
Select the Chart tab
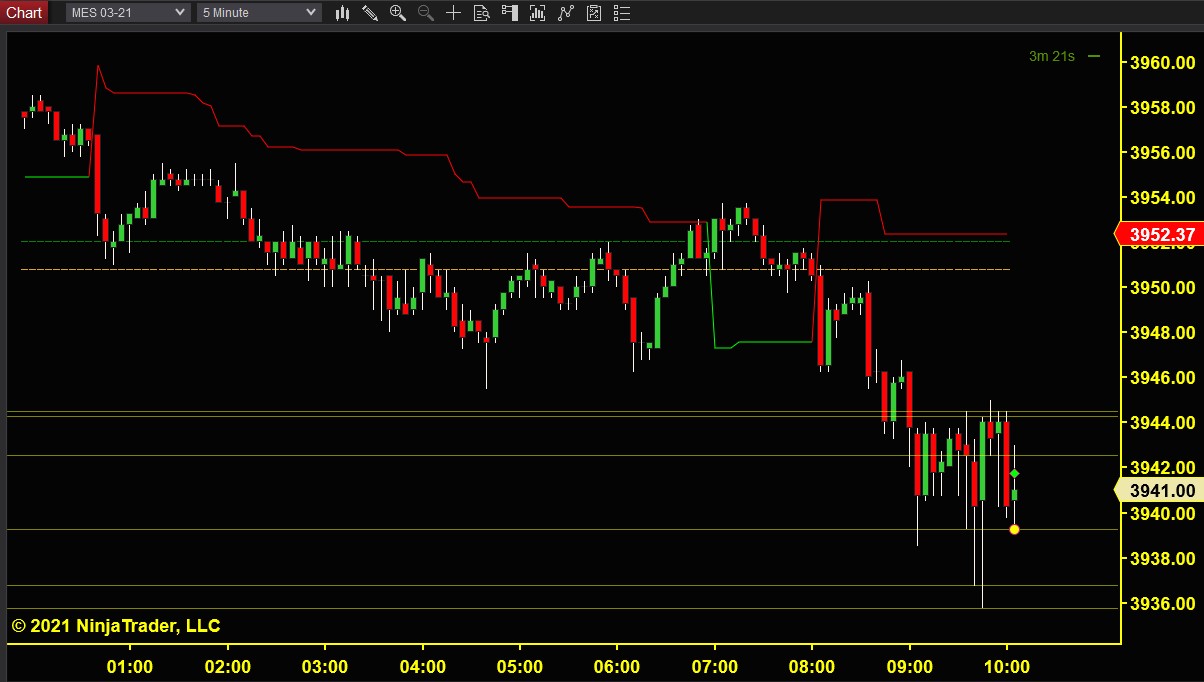pyautogui.click(x=24, y=12)
